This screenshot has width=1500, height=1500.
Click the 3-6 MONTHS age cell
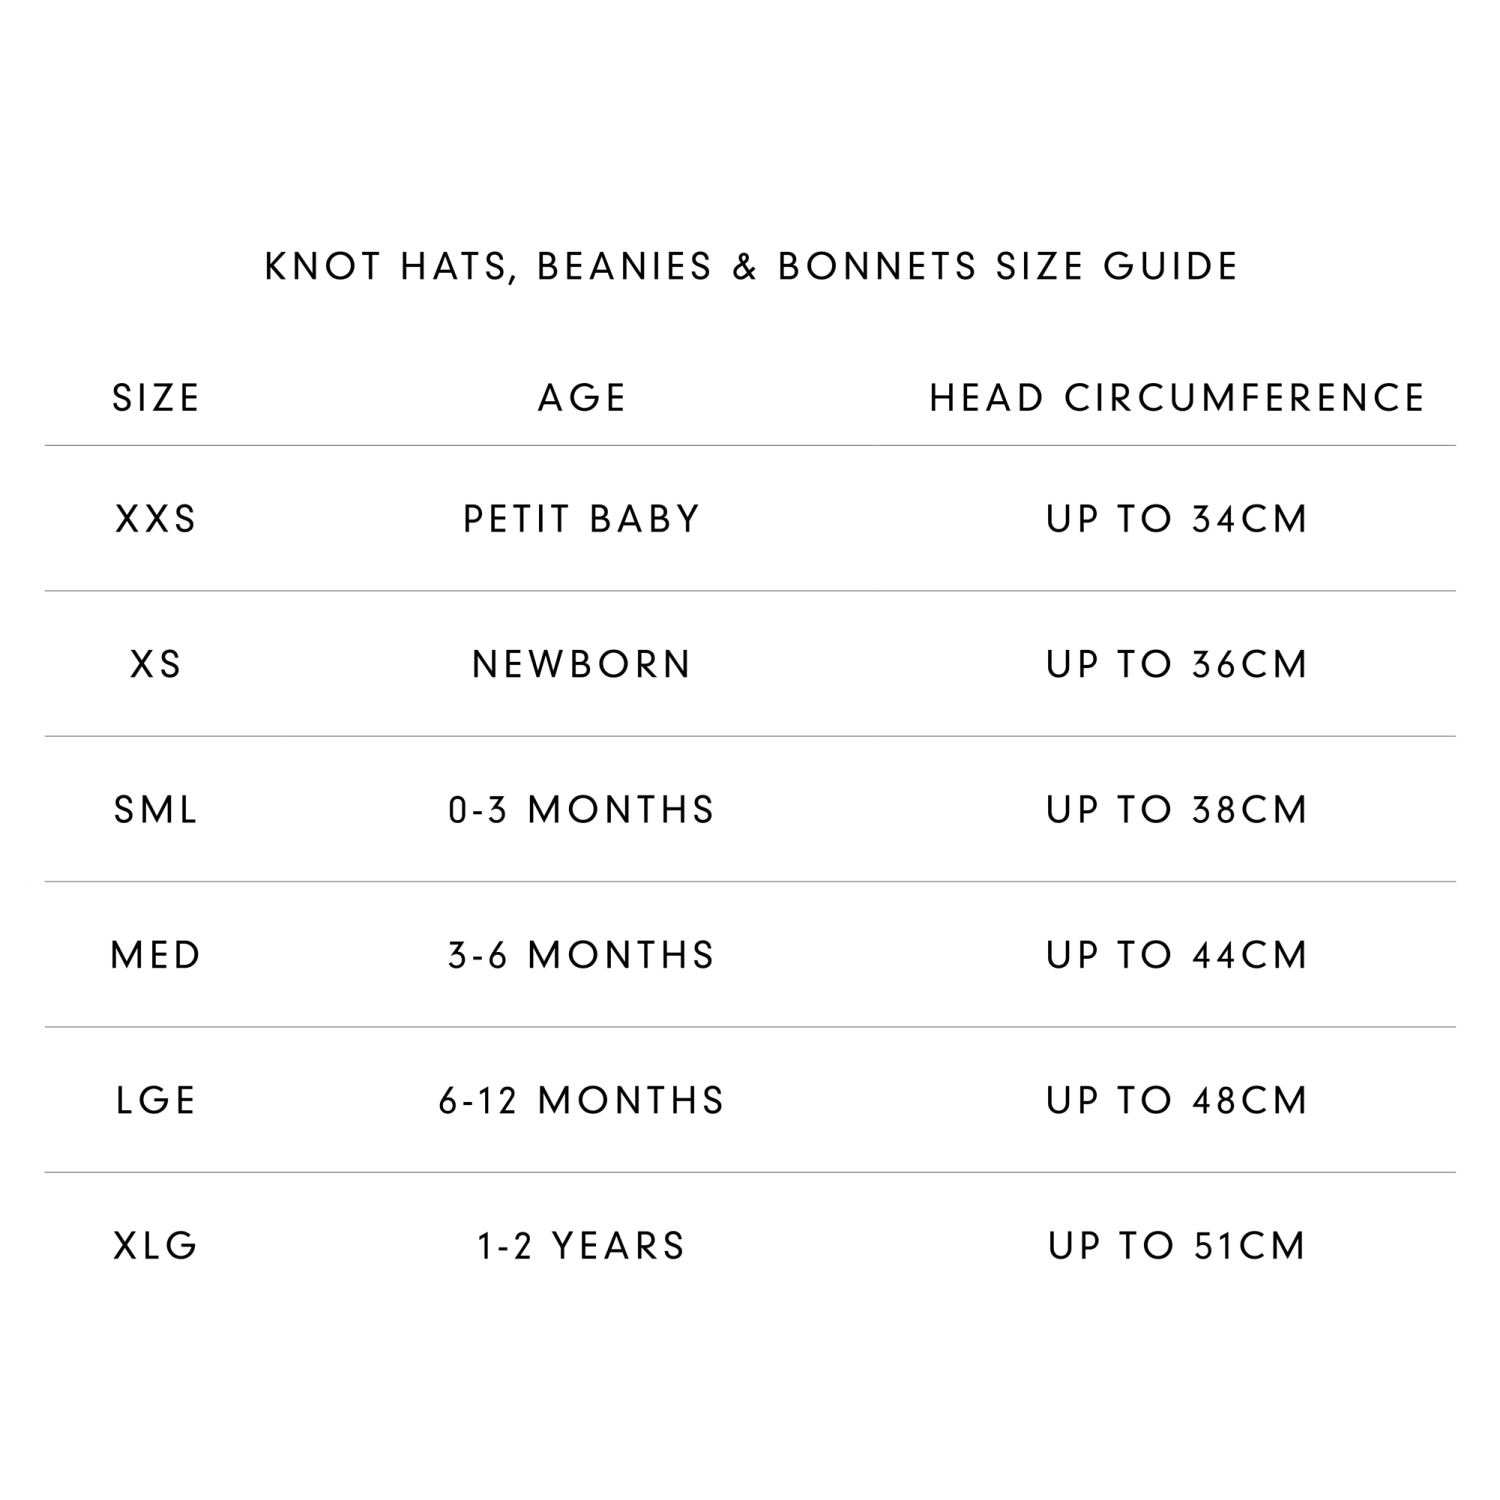pos(582,955)
